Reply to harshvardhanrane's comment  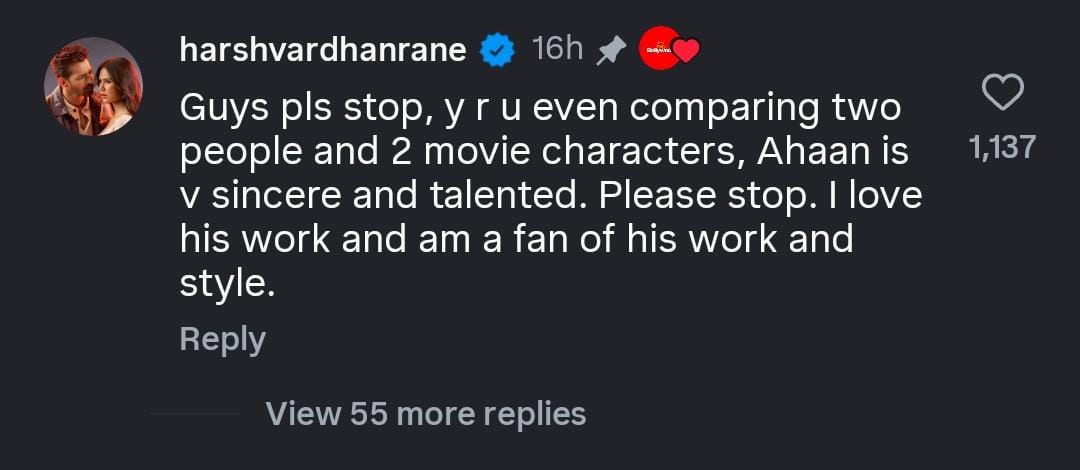[x=222, y=339]
